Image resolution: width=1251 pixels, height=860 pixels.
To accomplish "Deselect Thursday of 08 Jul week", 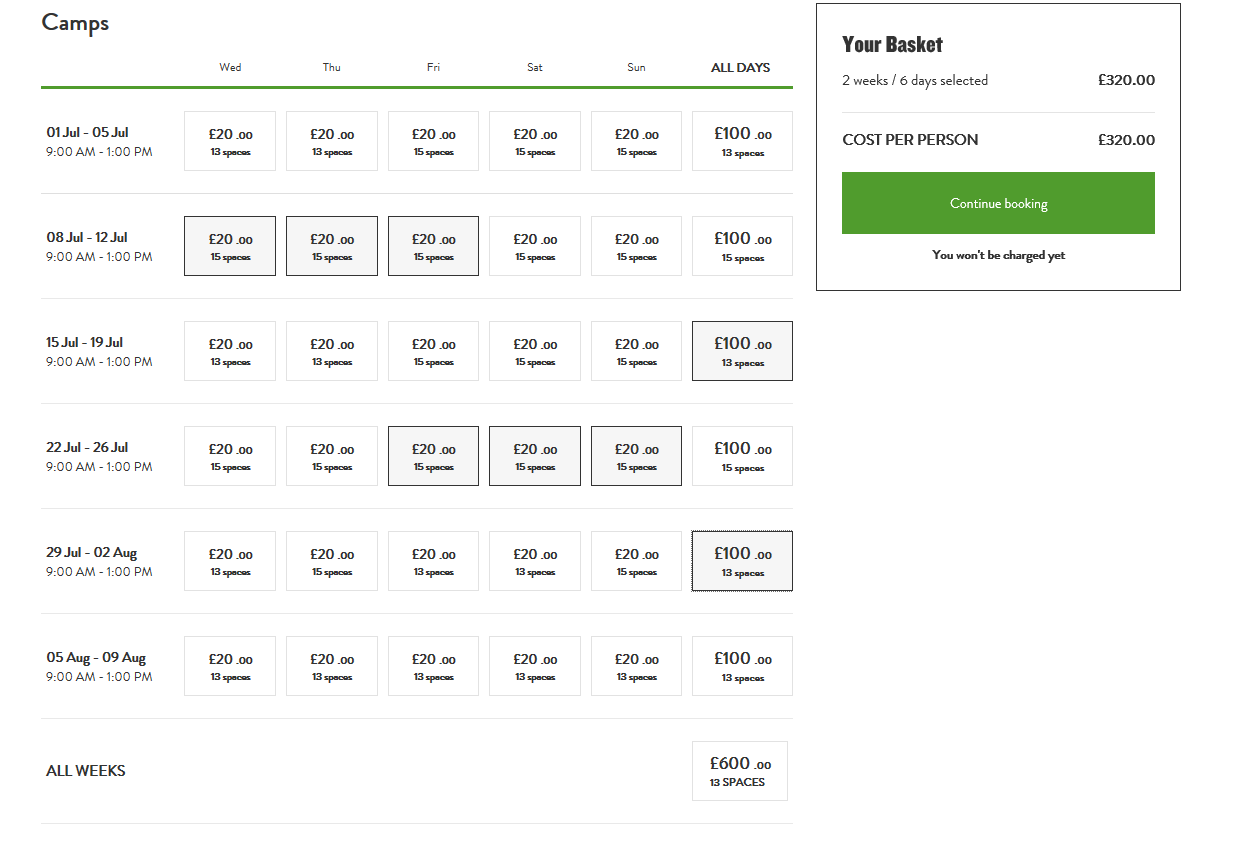I will tap(332, 246).
